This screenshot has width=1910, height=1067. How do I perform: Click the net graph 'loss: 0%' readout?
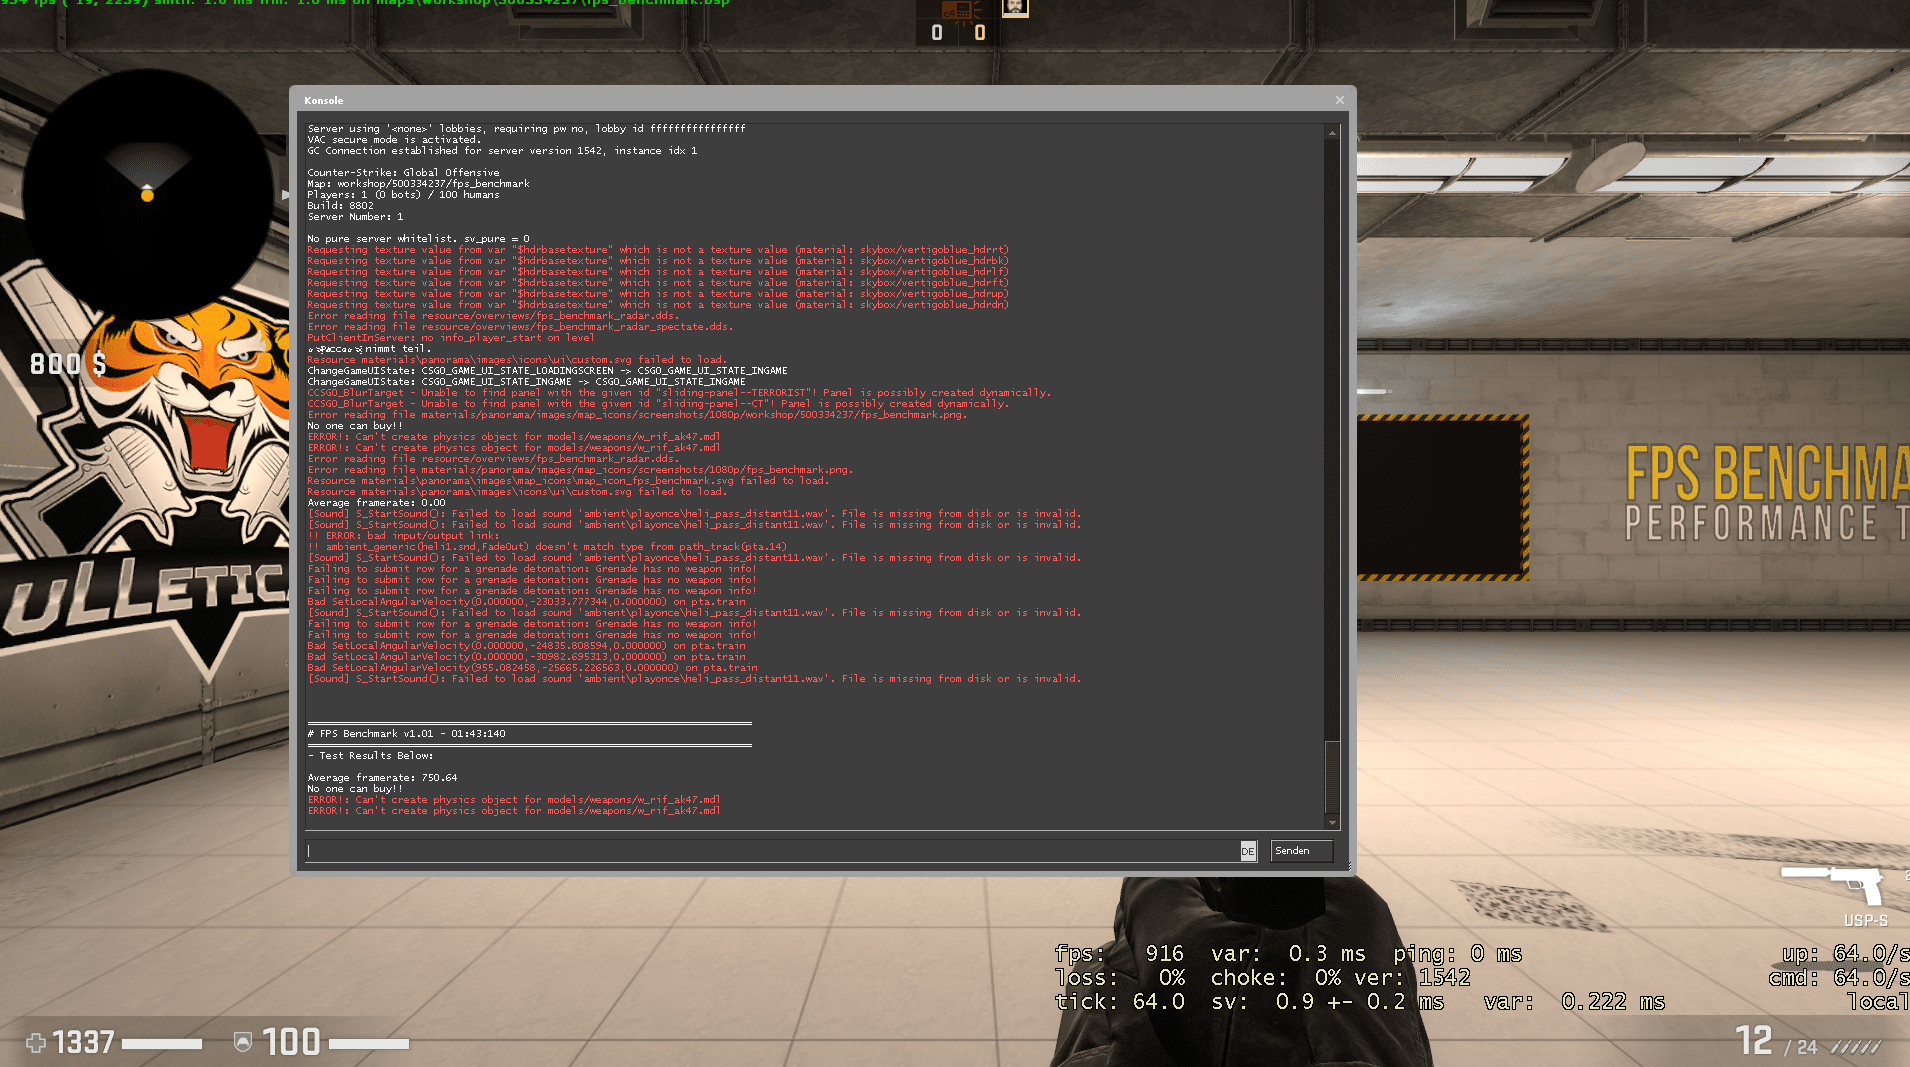(1120, 978)
